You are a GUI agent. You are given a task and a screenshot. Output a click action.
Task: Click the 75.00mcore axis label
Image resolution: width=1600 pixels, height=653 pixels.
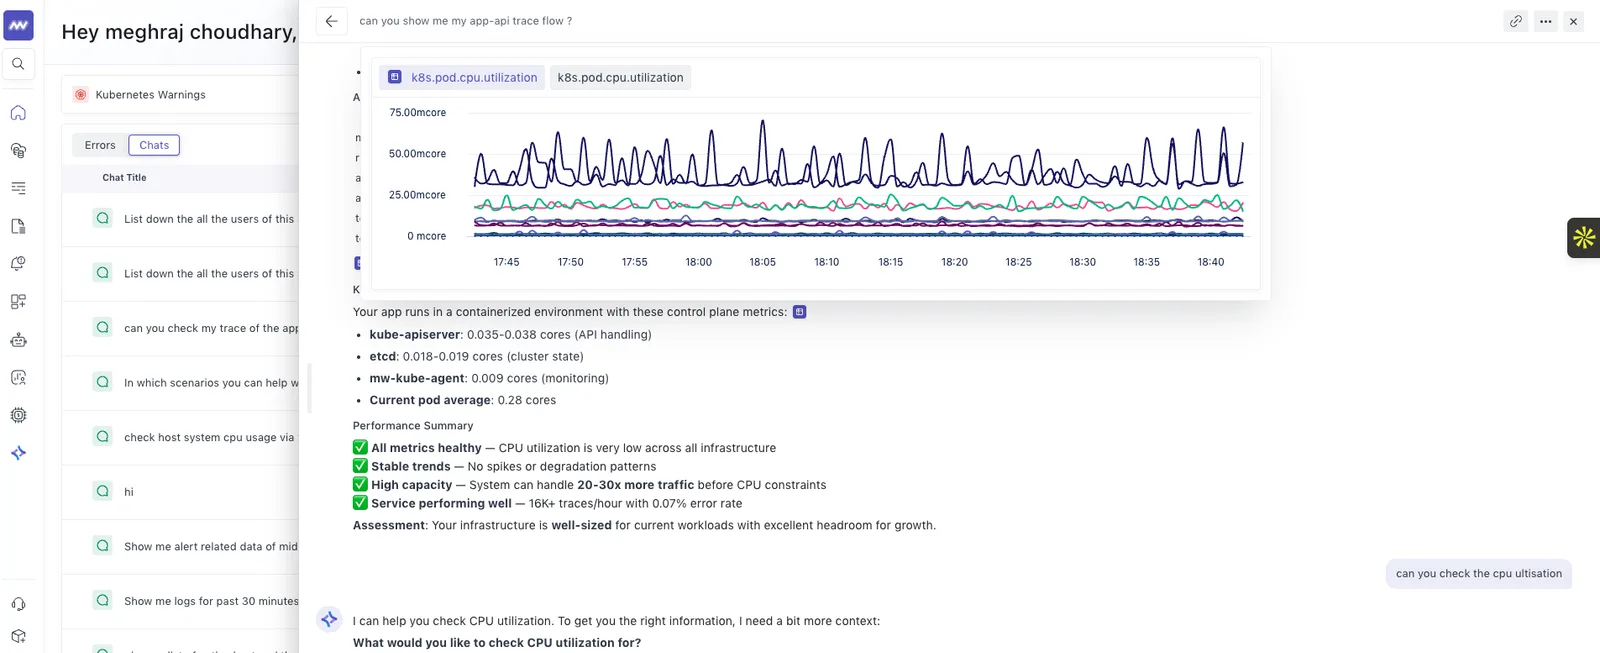coord(417,113)
